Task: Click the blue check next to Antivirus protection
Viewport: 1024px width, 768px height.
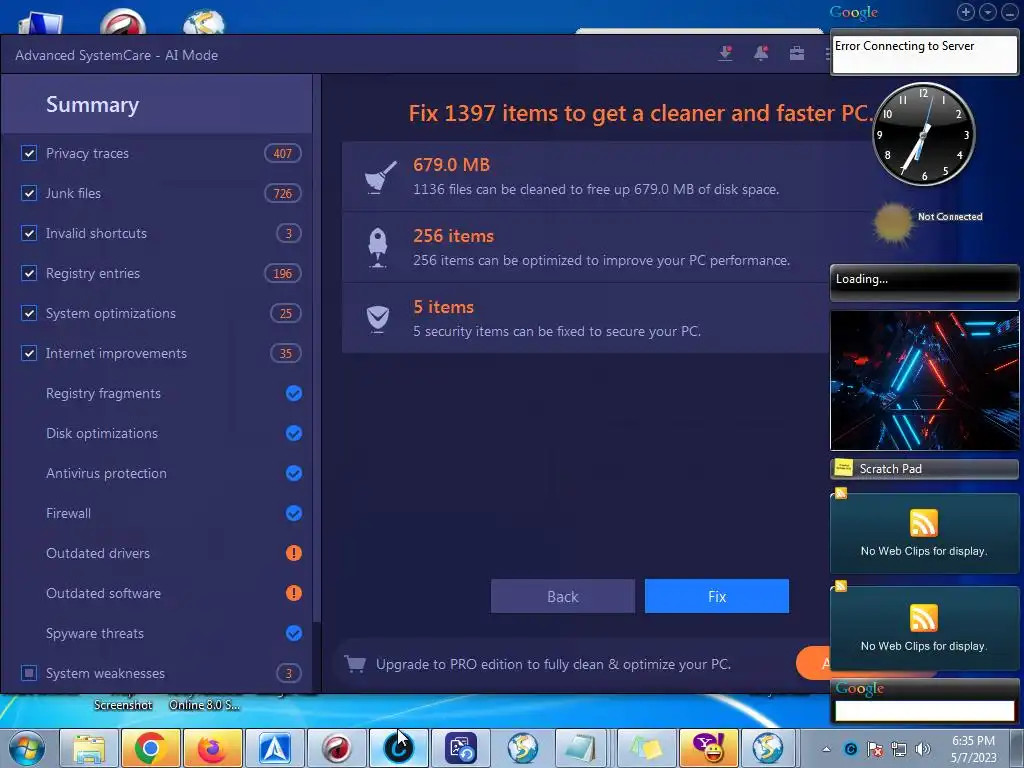Action: click(294, 473)
